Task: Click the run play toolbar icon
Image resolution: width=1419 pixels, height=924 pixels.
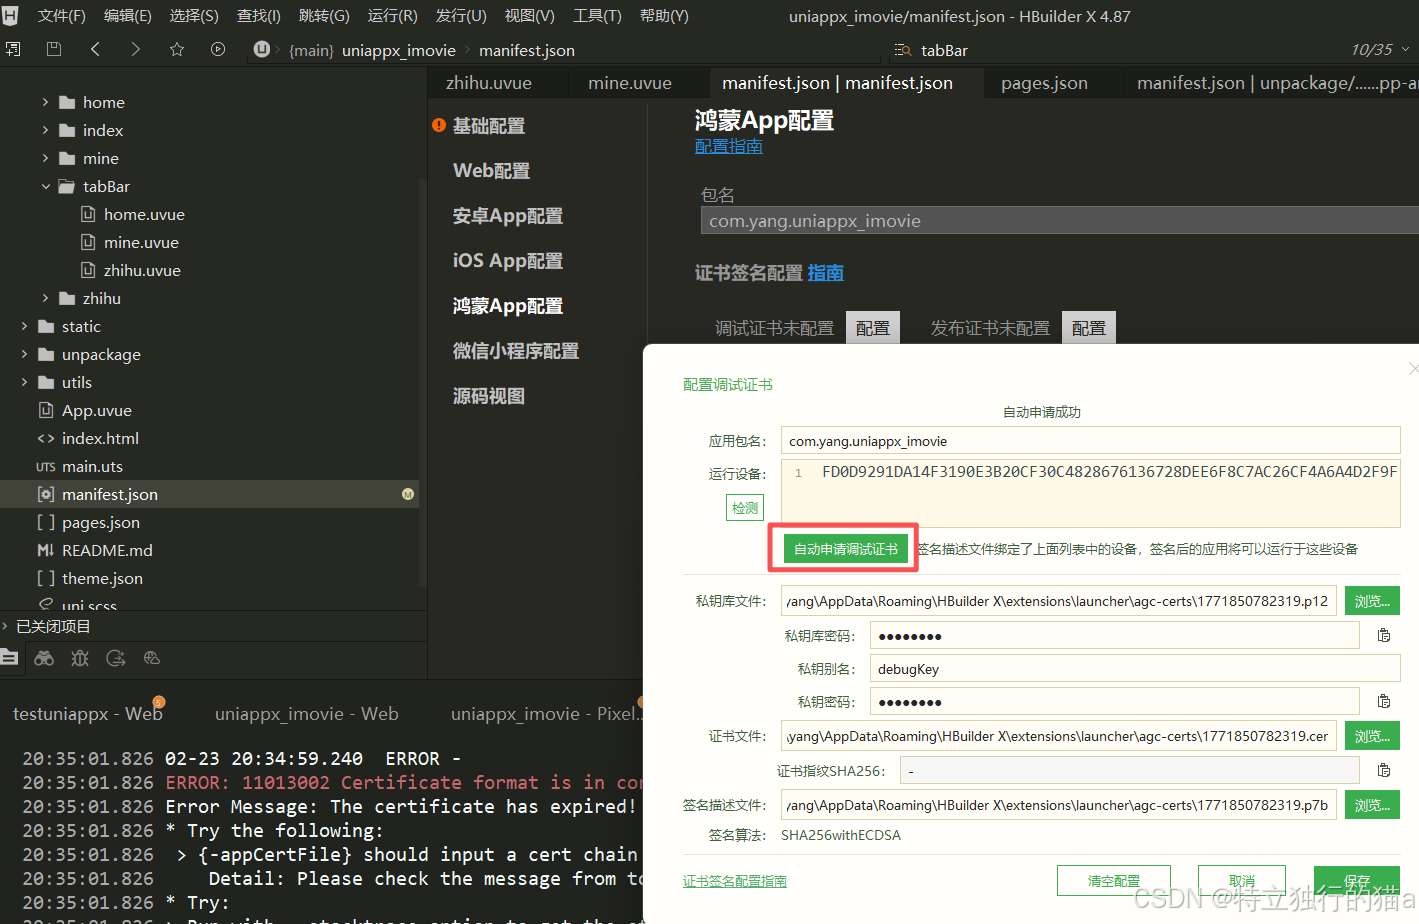Action: (x=218, y=49)
